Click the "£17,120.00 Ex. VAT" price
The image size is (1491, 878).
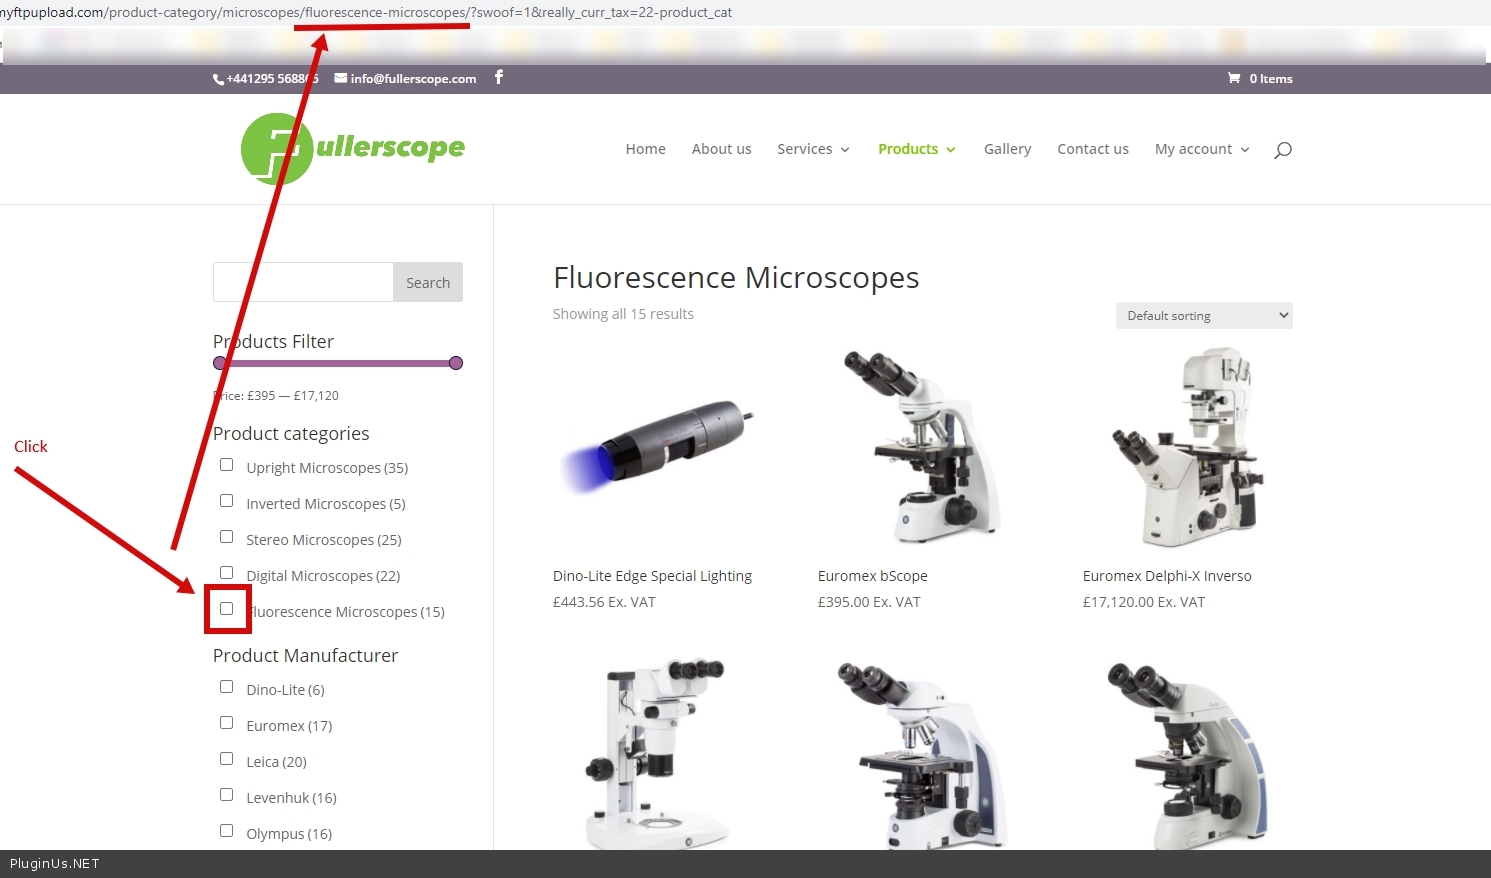point(1144,602)
